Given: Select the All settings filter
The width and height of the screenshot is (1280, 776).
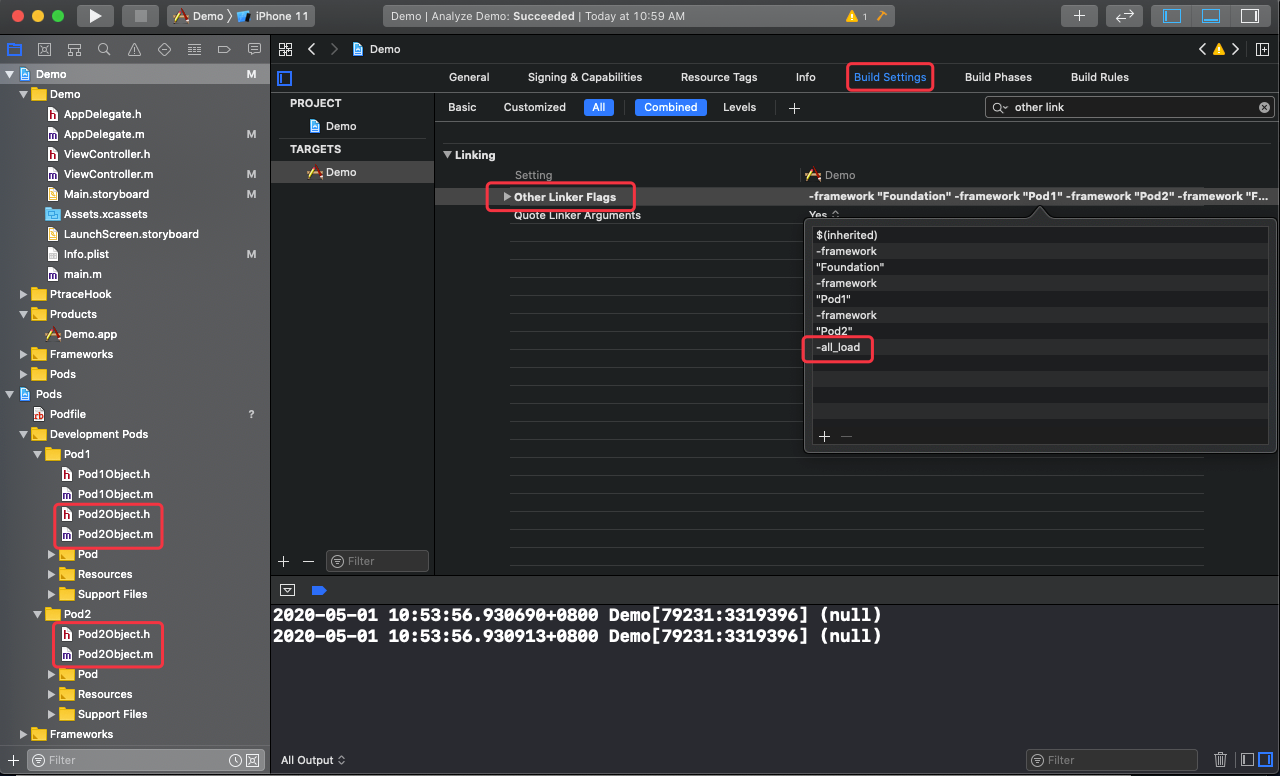Looking at the screenshot, I should click(x=599, y=107).
